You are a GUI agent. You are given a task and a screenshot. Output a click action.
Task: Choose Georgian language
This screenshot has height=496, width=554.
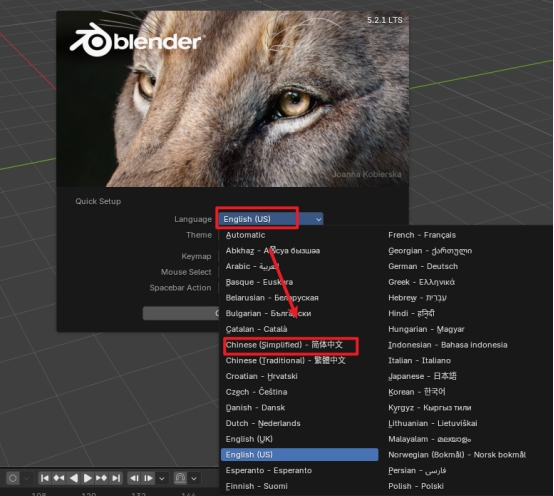467,251
